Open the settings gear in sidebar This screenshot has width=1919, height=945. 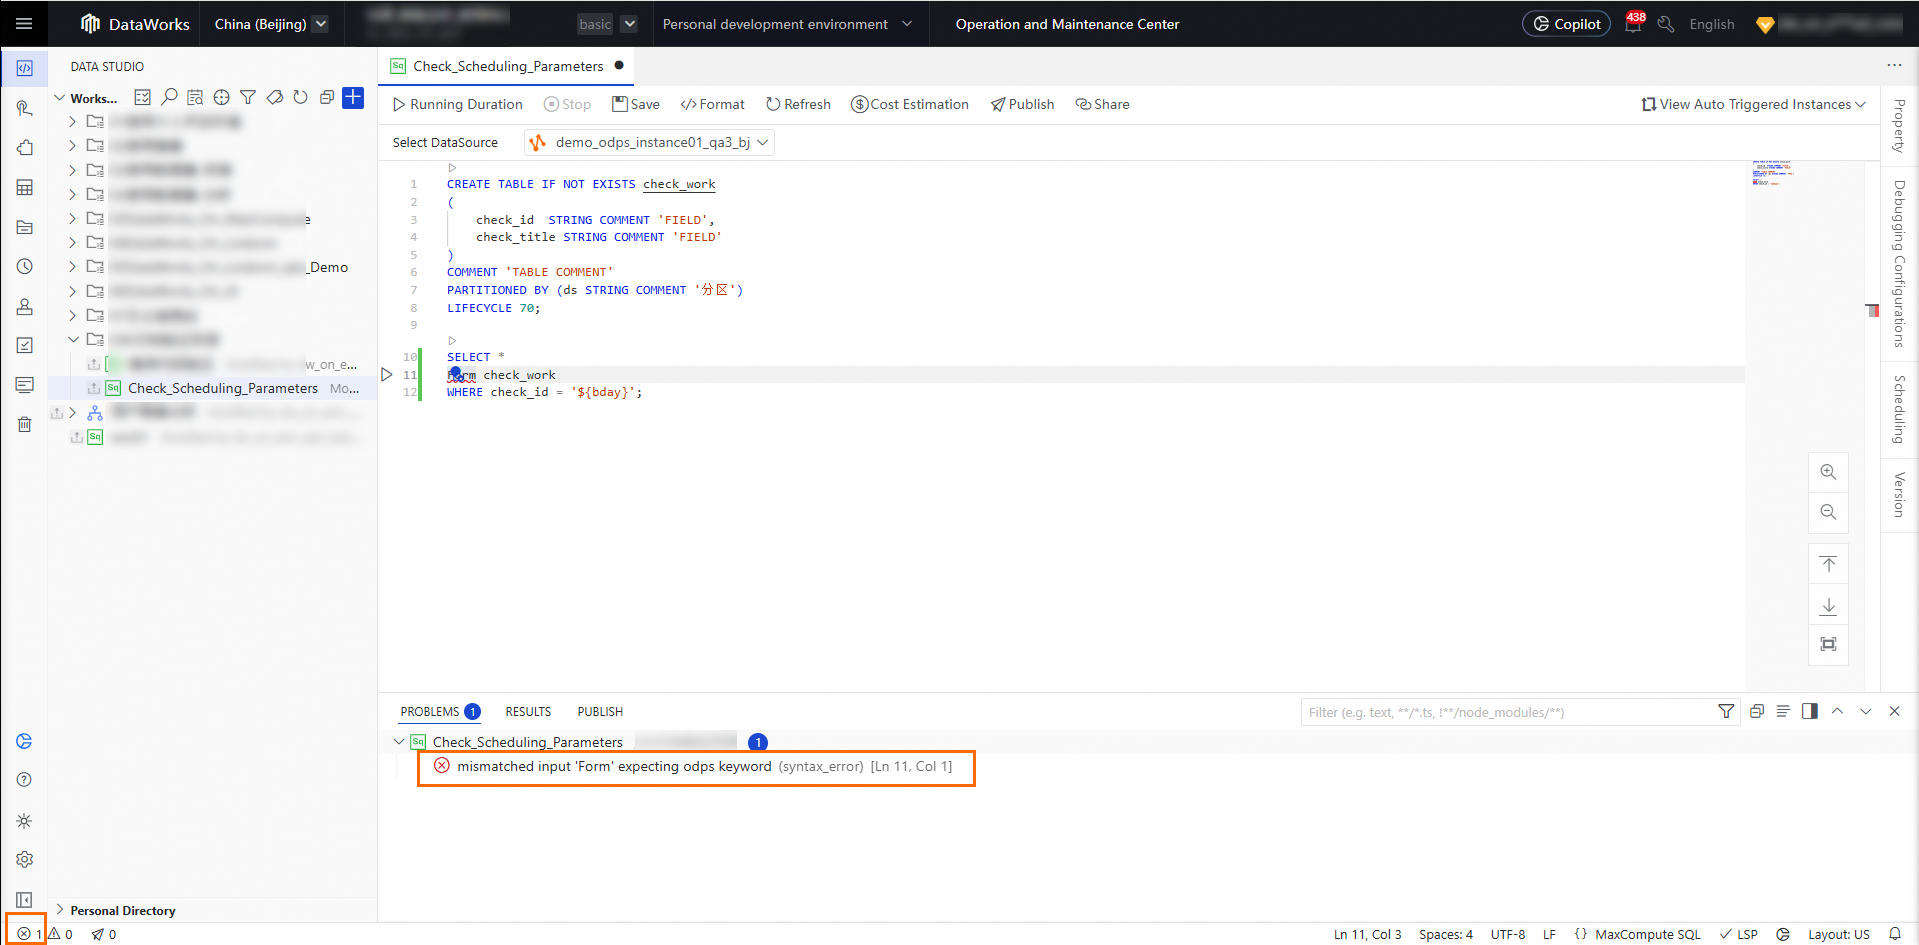point(25,860)
